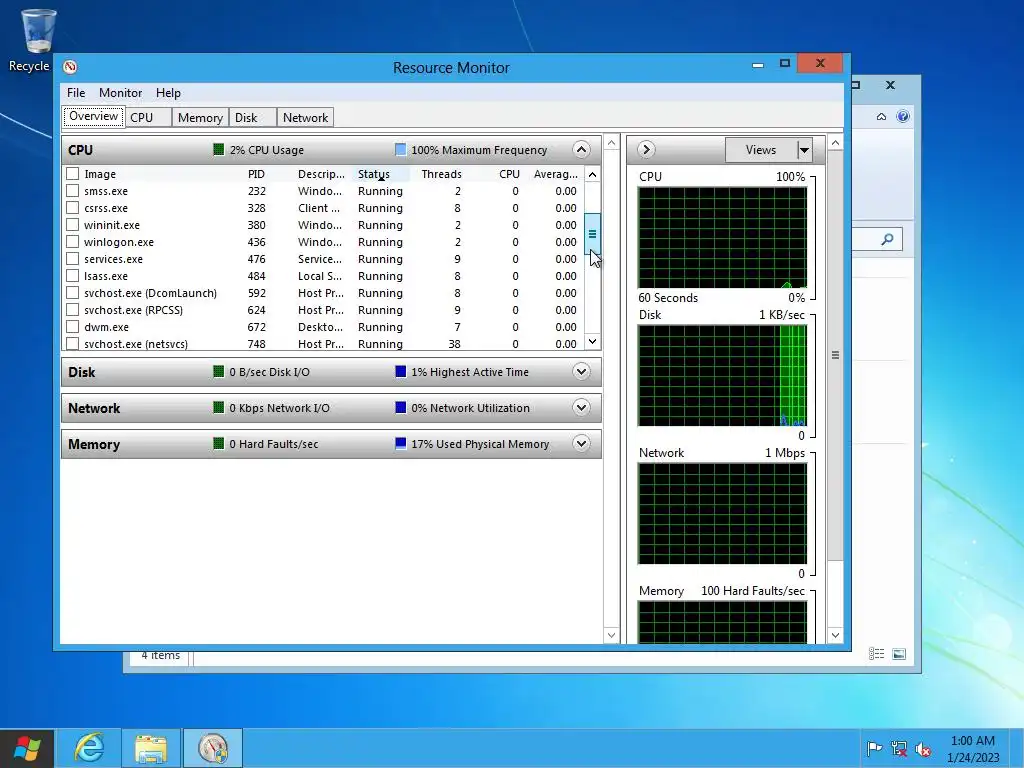Switch to the Disk tab

(252, 118)
